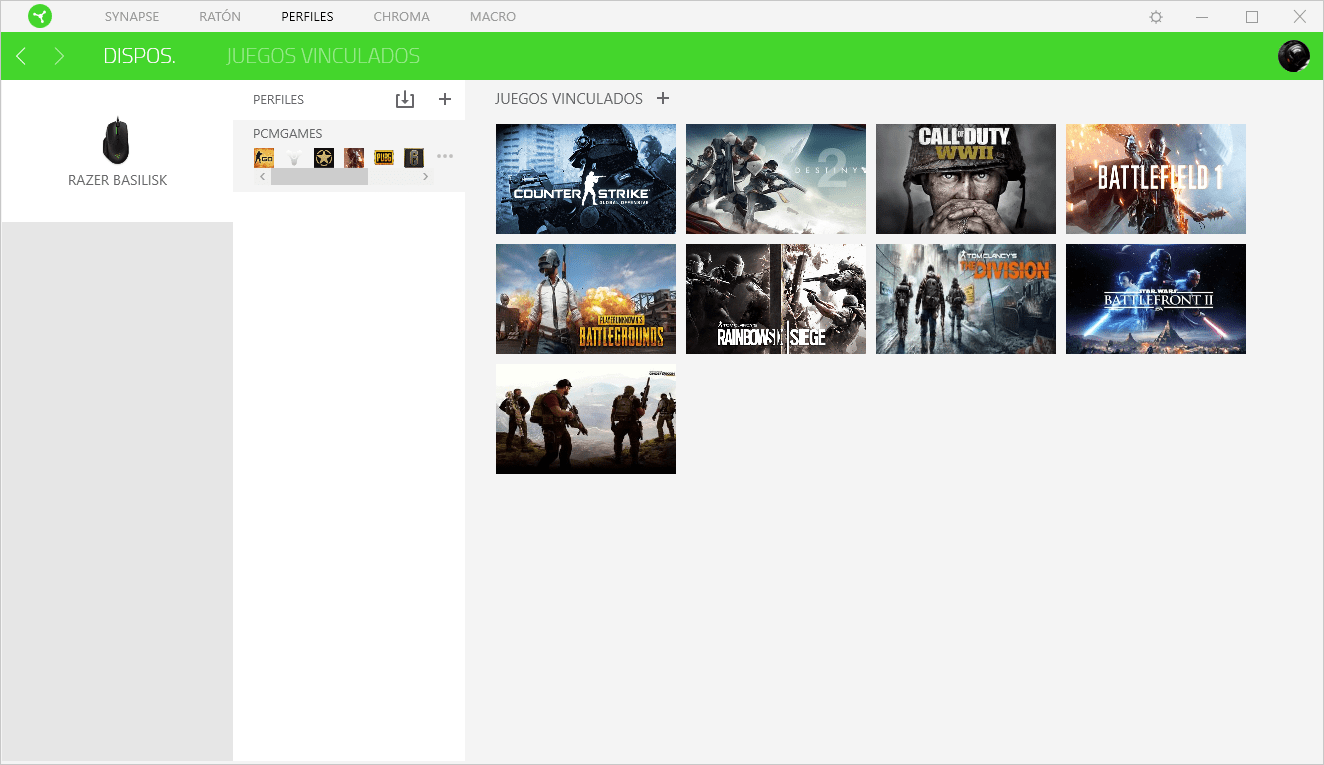This screenshot has height=765, width=1324.
Task: Minimize the Razer Synapse window
Action: 1204,17
